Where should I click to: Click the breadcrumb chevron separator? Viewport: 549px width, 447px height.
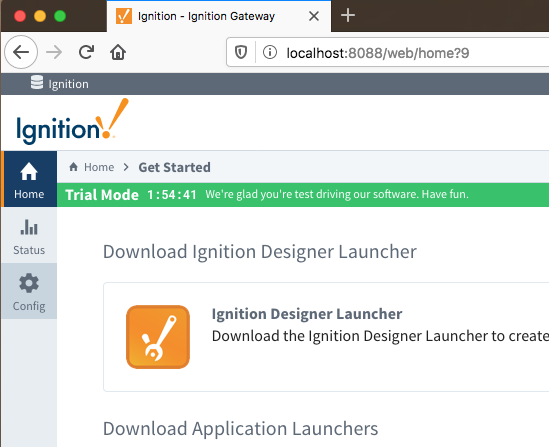[126, 167]
